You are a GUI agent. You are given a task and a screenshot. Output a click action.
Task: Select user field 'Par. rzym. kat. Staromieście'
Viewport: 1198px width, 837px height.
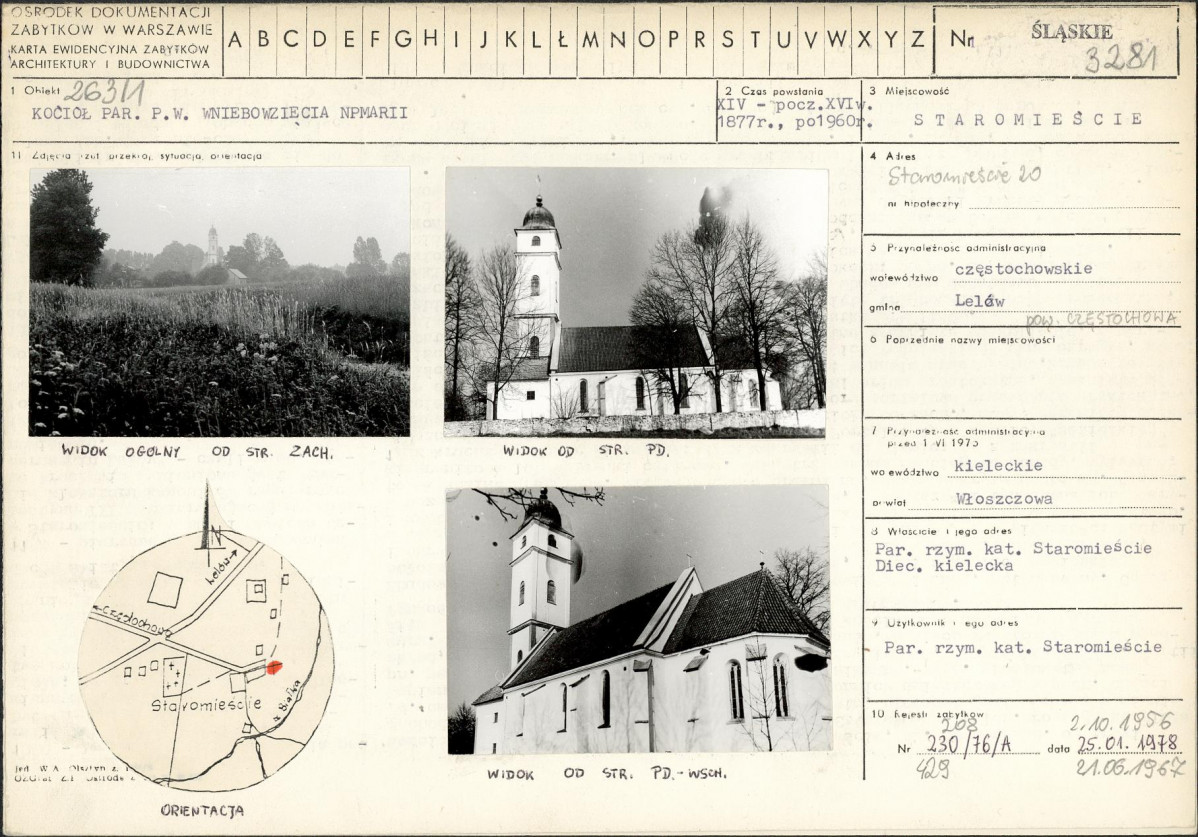1023,648
